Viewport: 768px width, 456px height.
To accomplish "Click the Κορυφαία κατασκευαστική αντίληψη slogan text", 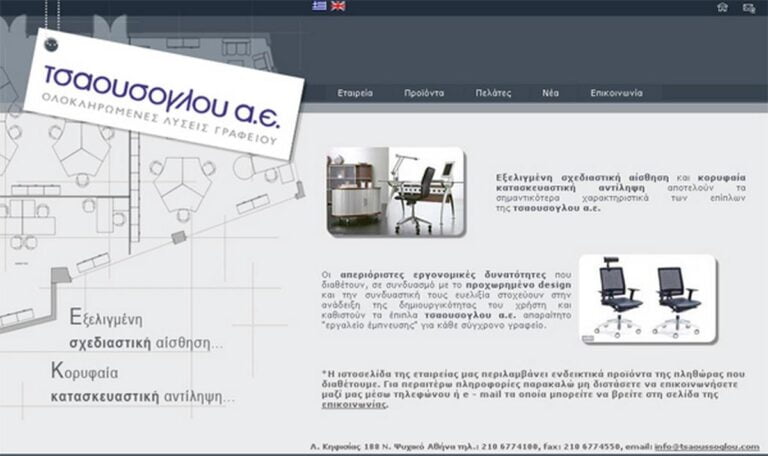I will [142, 383].
